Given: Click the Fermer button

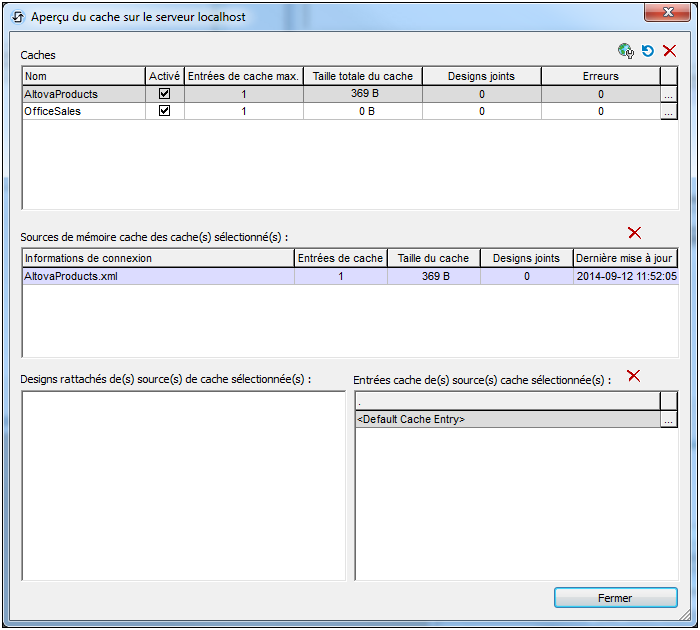Looking at the screenshot, I should tap(614, 598).
